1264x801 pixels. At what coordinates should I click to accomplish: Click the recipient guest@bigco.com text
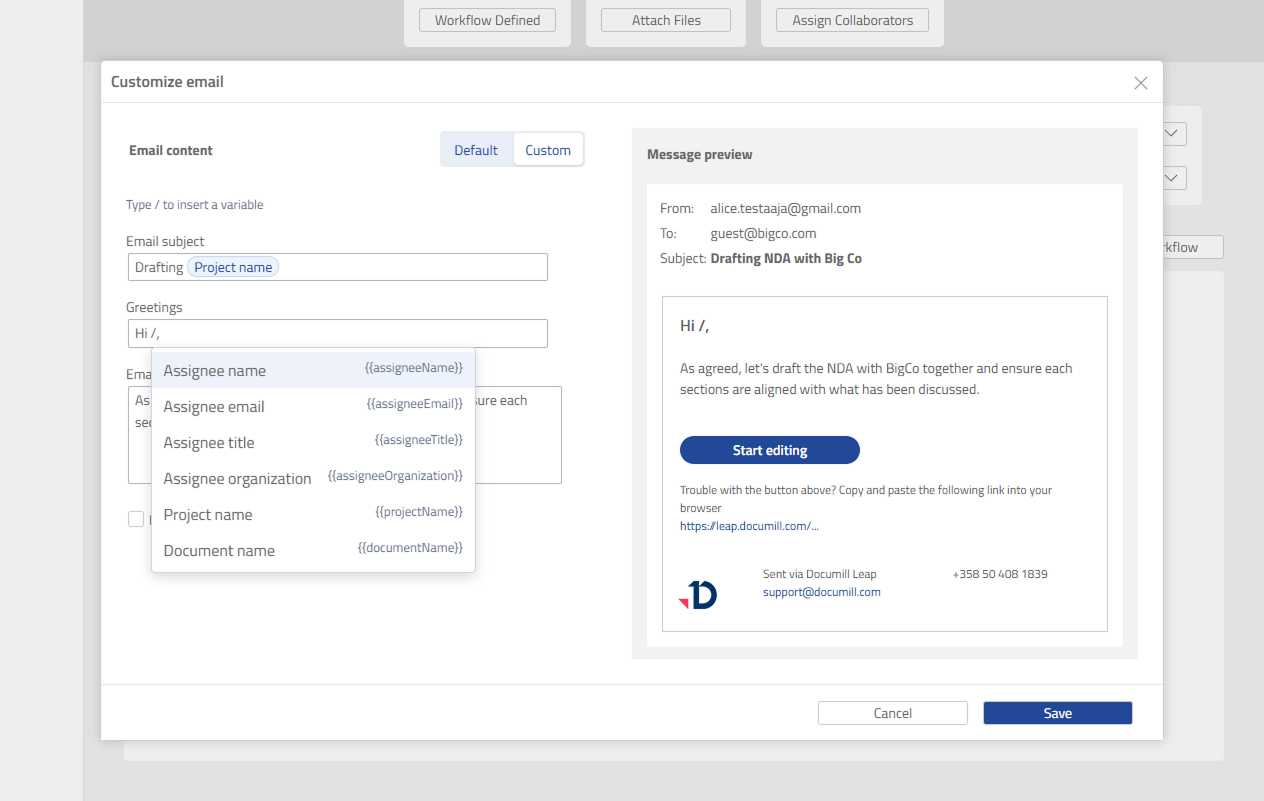763,233
